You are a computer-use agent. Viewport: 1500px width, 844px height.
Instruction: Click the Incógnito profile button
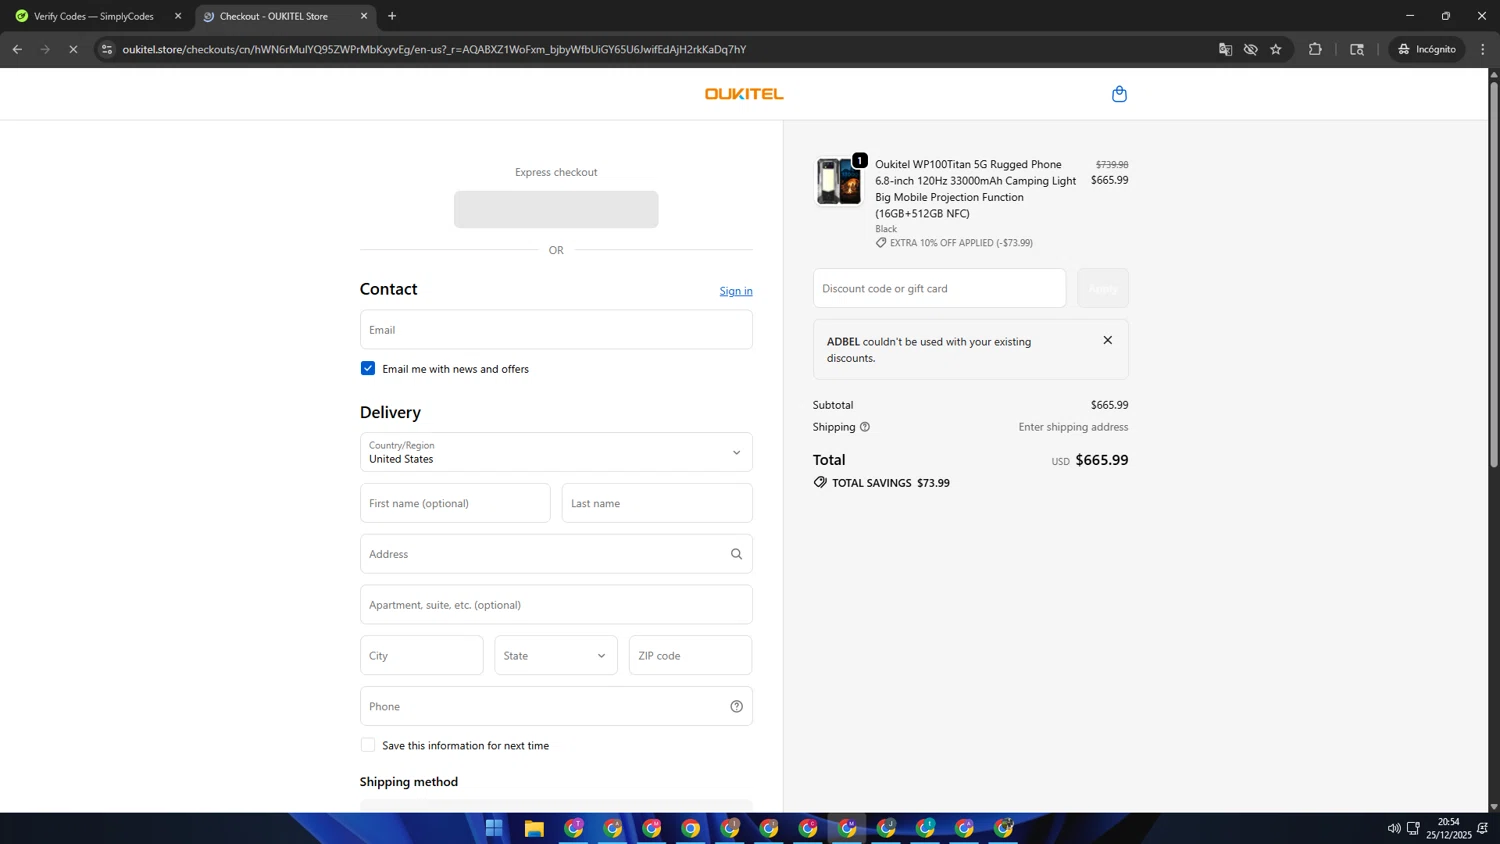coord(1427,49)
